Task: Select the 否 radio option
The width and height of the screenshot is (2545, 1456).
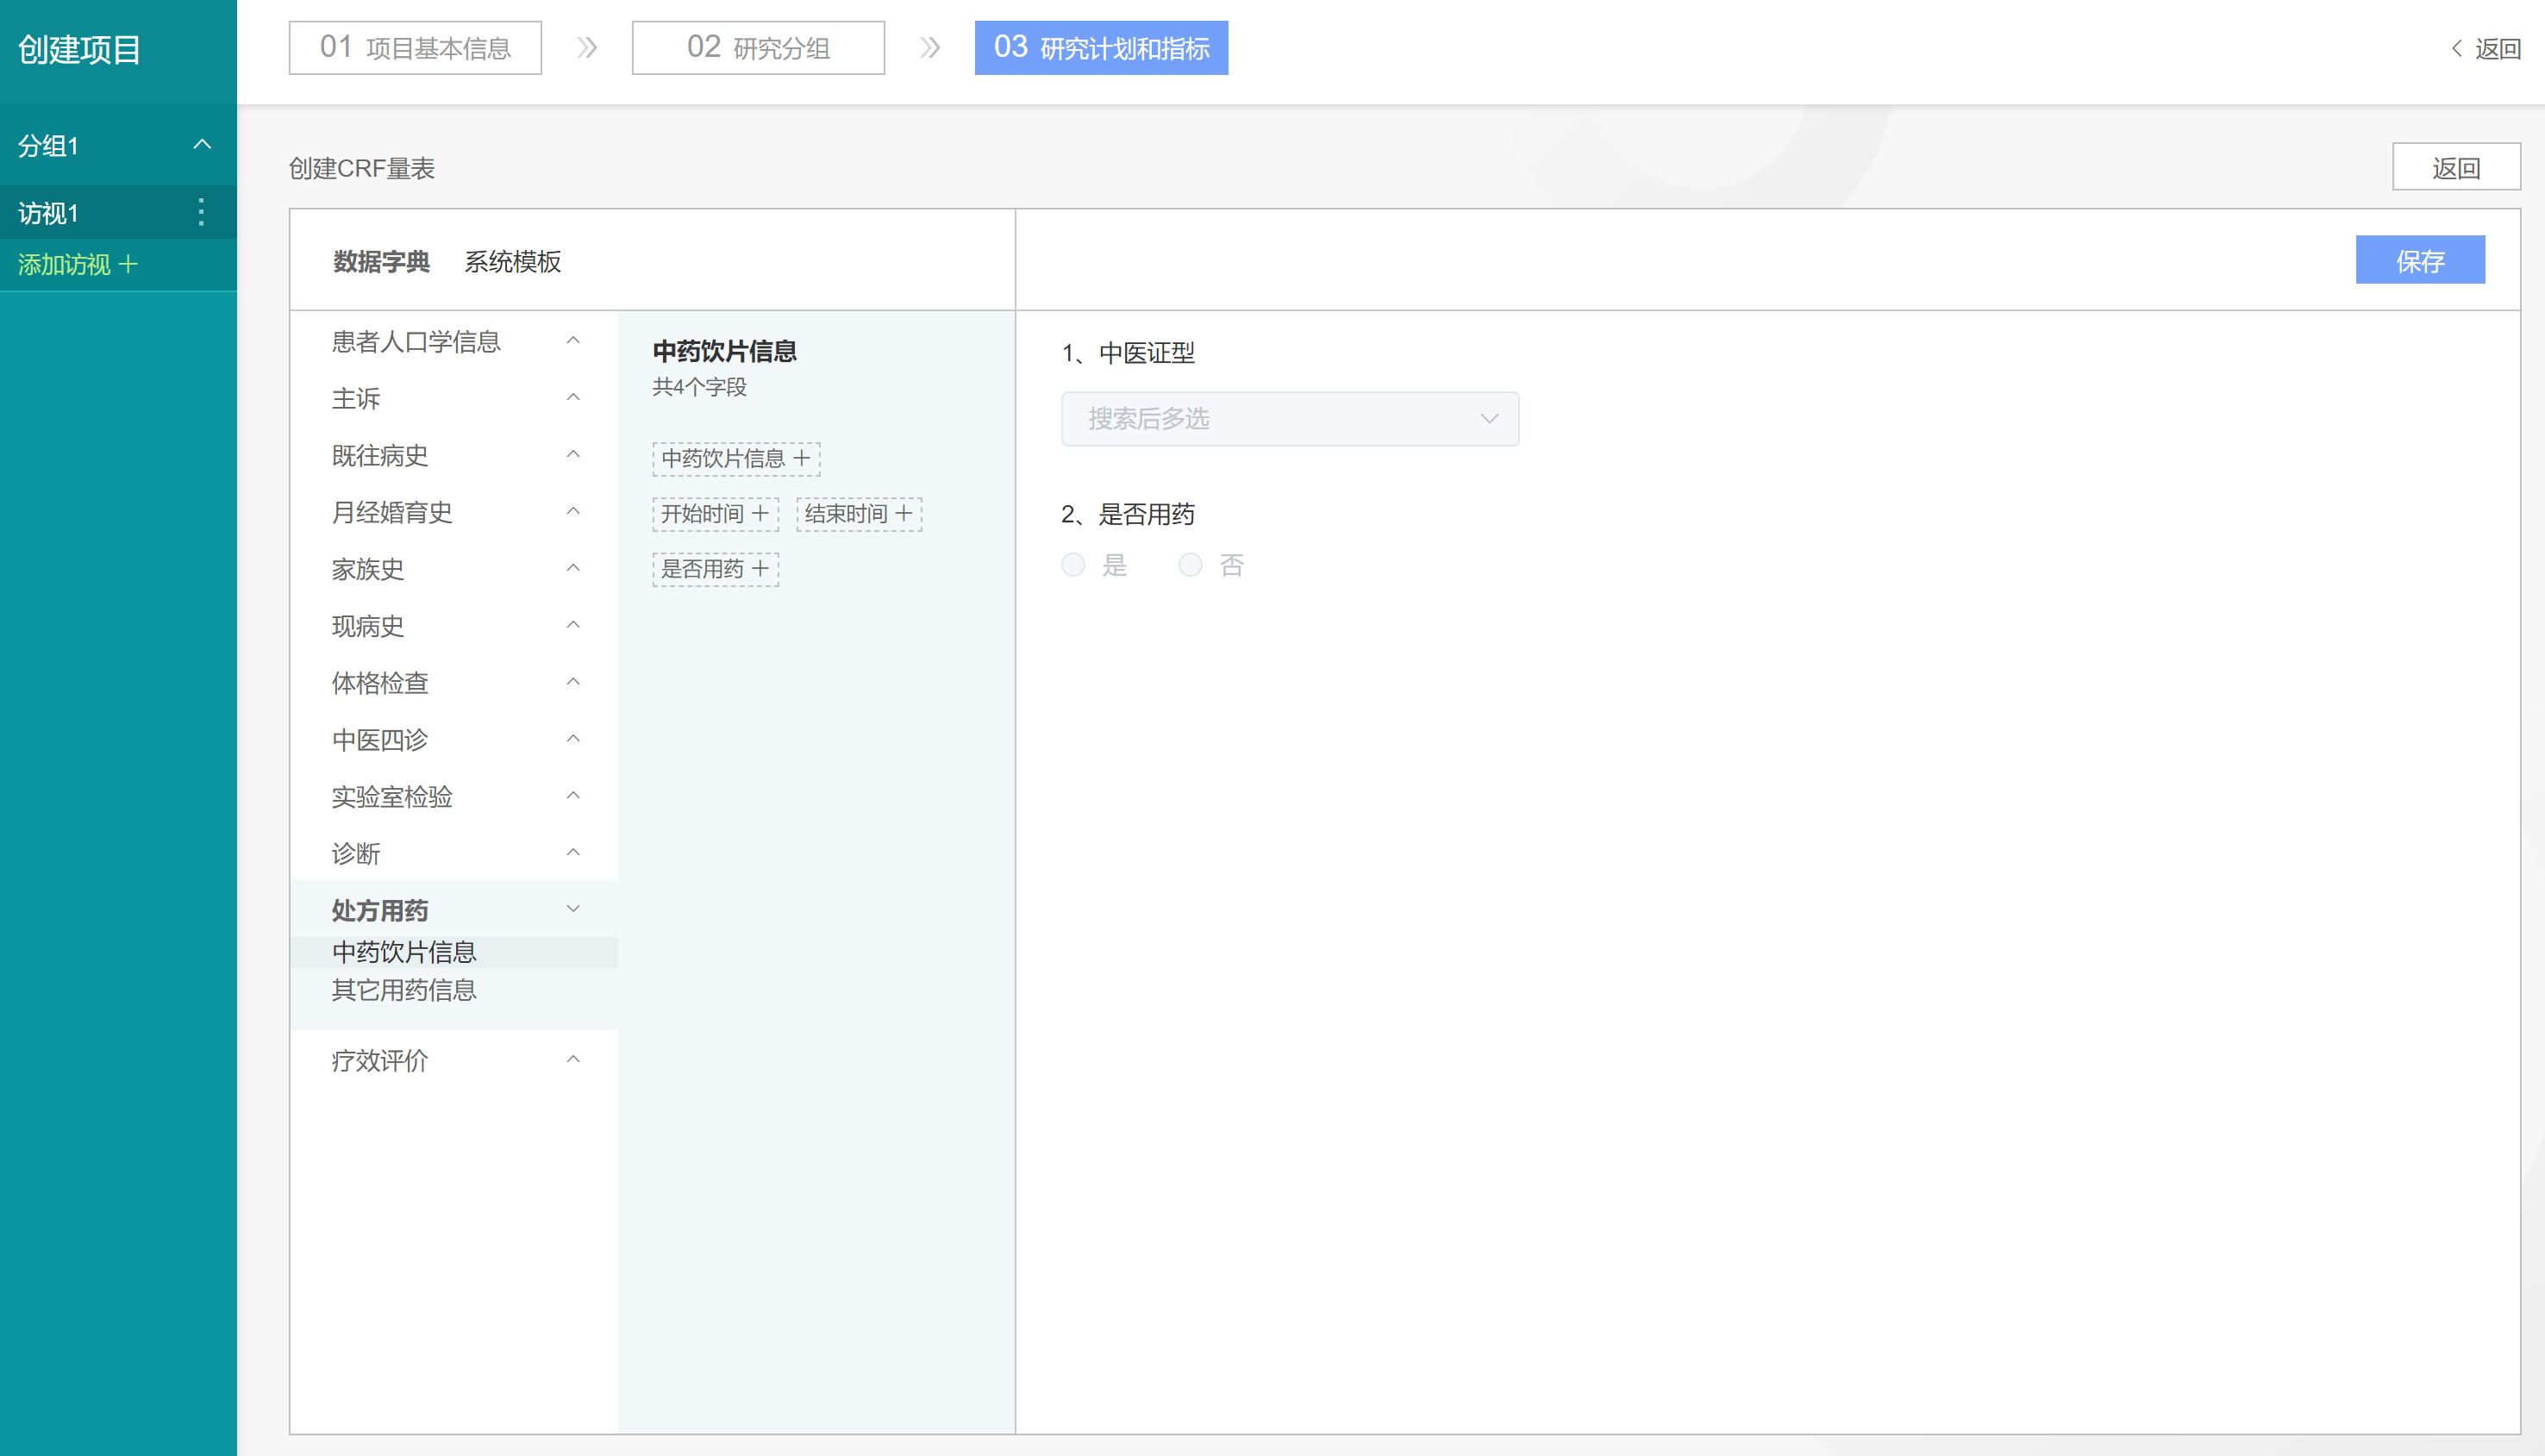Action: point(1190,565)
